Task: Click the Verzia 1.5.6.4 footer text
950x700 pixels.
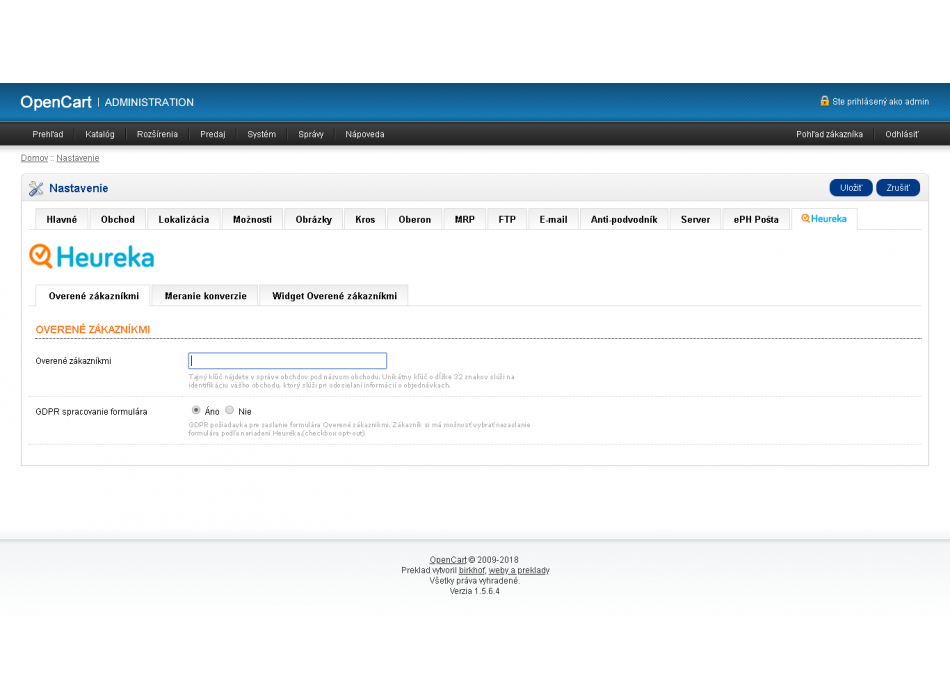Action: point(474,592)
